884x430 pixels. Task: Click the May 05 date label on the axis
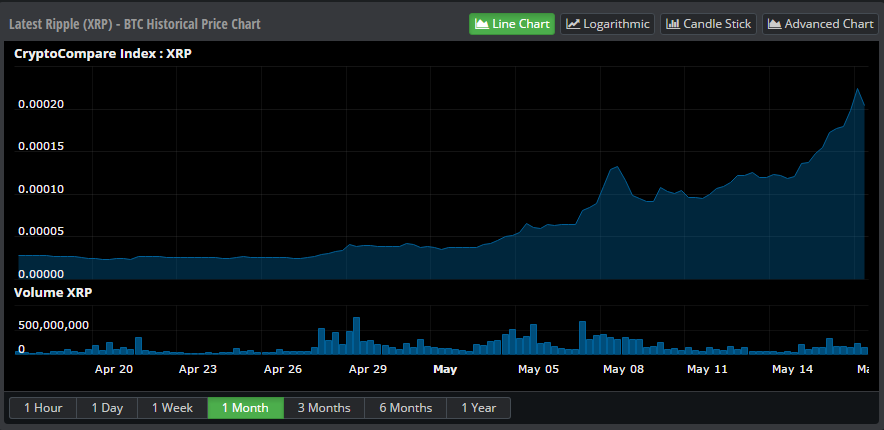point(538,369)
